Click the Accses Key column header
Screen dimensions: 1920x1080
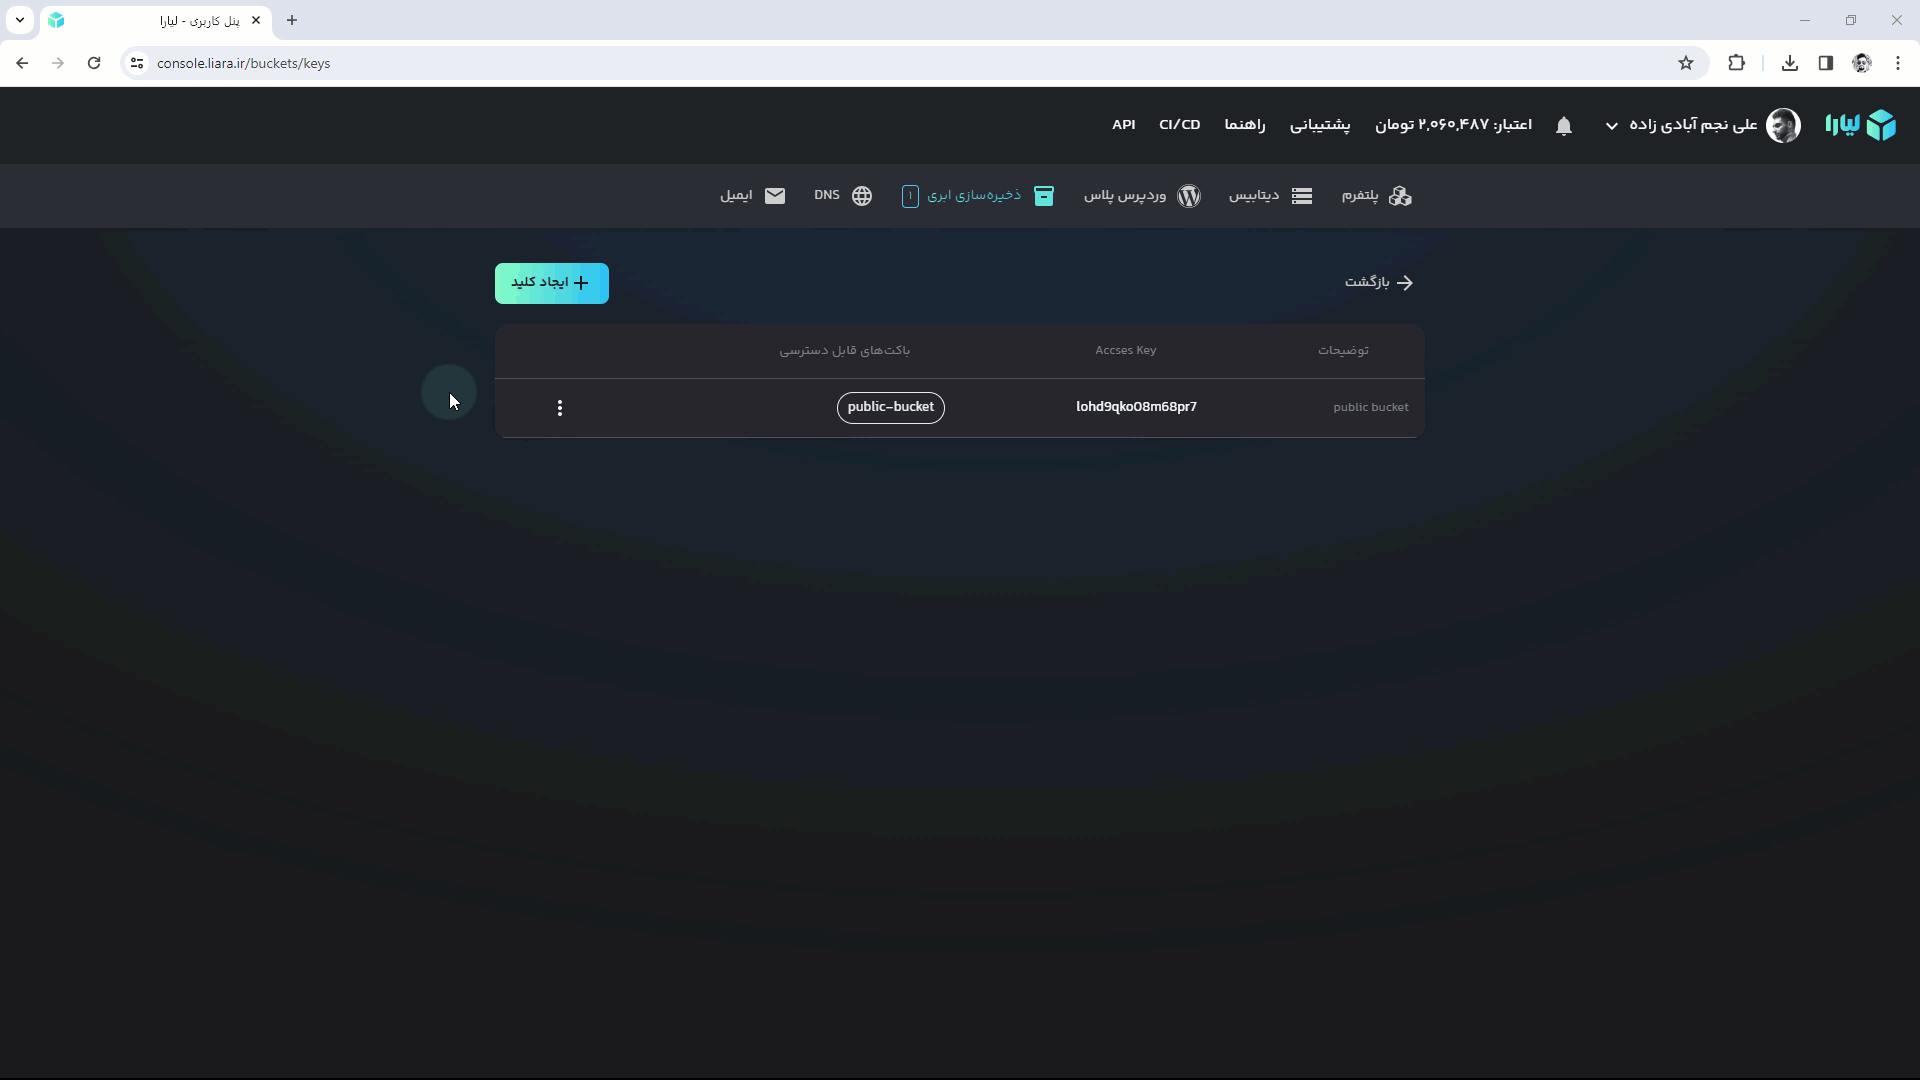click(1125, 351)
